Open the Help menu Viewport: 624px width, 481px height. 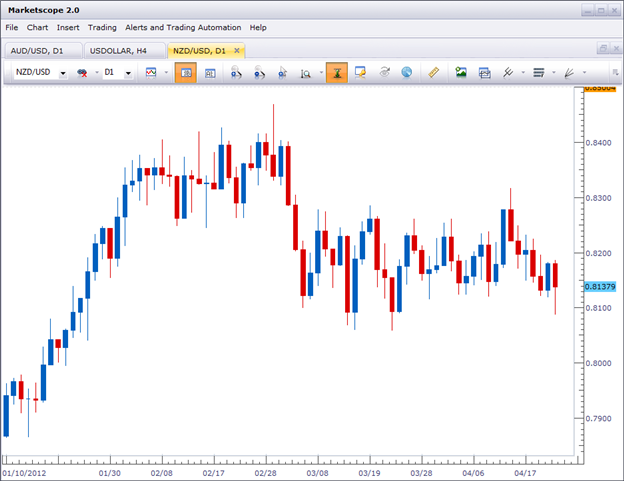[x=258, y=27]
